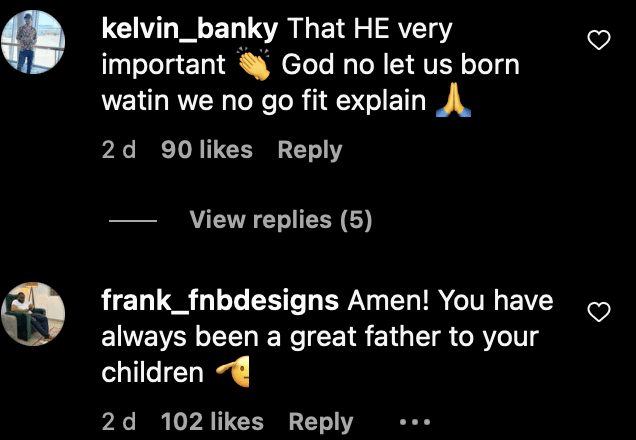Open frank_fnbdesigns's profile picture
Screen dimensions: 636x440
[x=35, y=314]
